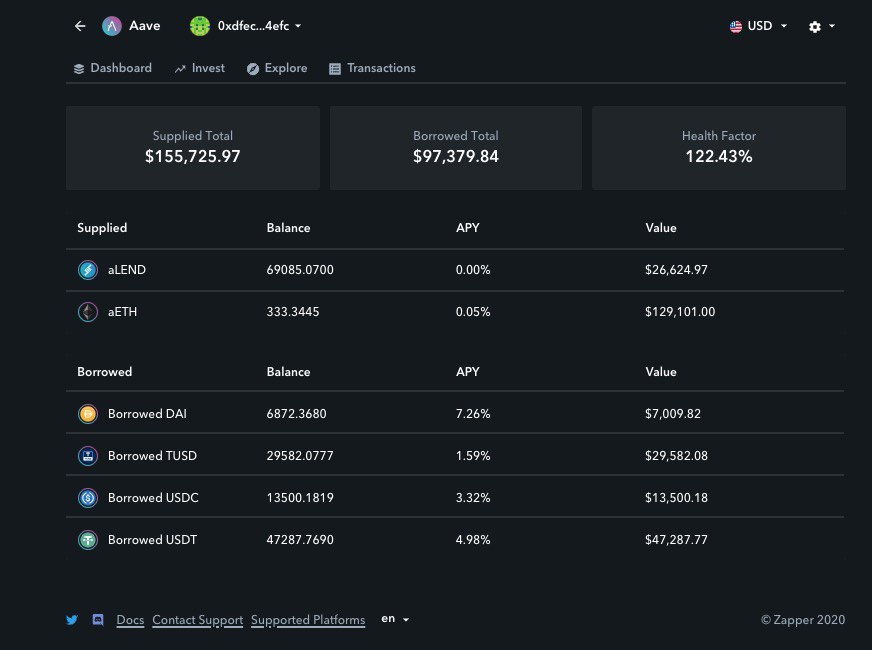Click the USDC balance 13500.1819
The width and height of the screenshot is (872, 650).
(300, 498)
